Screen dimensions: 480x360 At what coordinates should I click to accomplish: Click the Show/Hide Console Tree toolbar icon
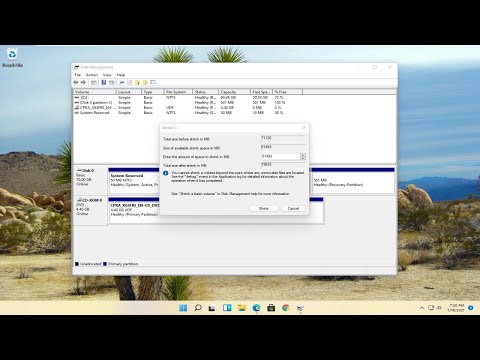pos(94,82)
